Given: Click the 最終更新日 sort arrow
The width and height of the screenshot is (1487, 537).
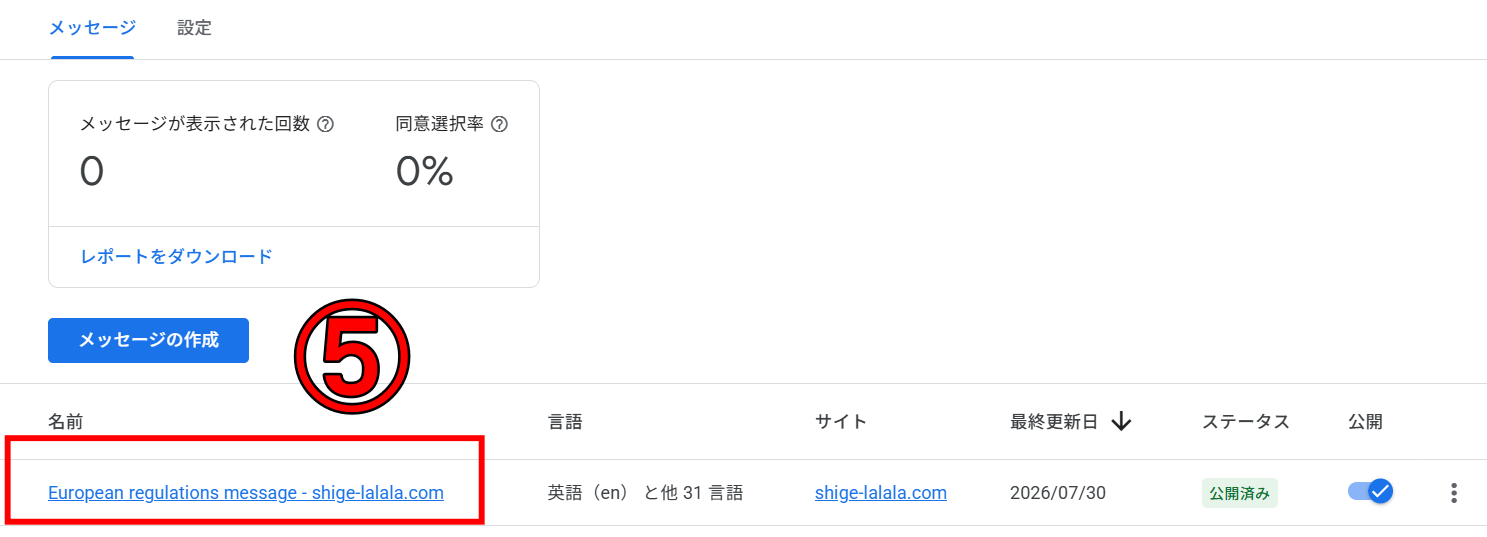Looking at the screenshot, I should [1121, 422].
